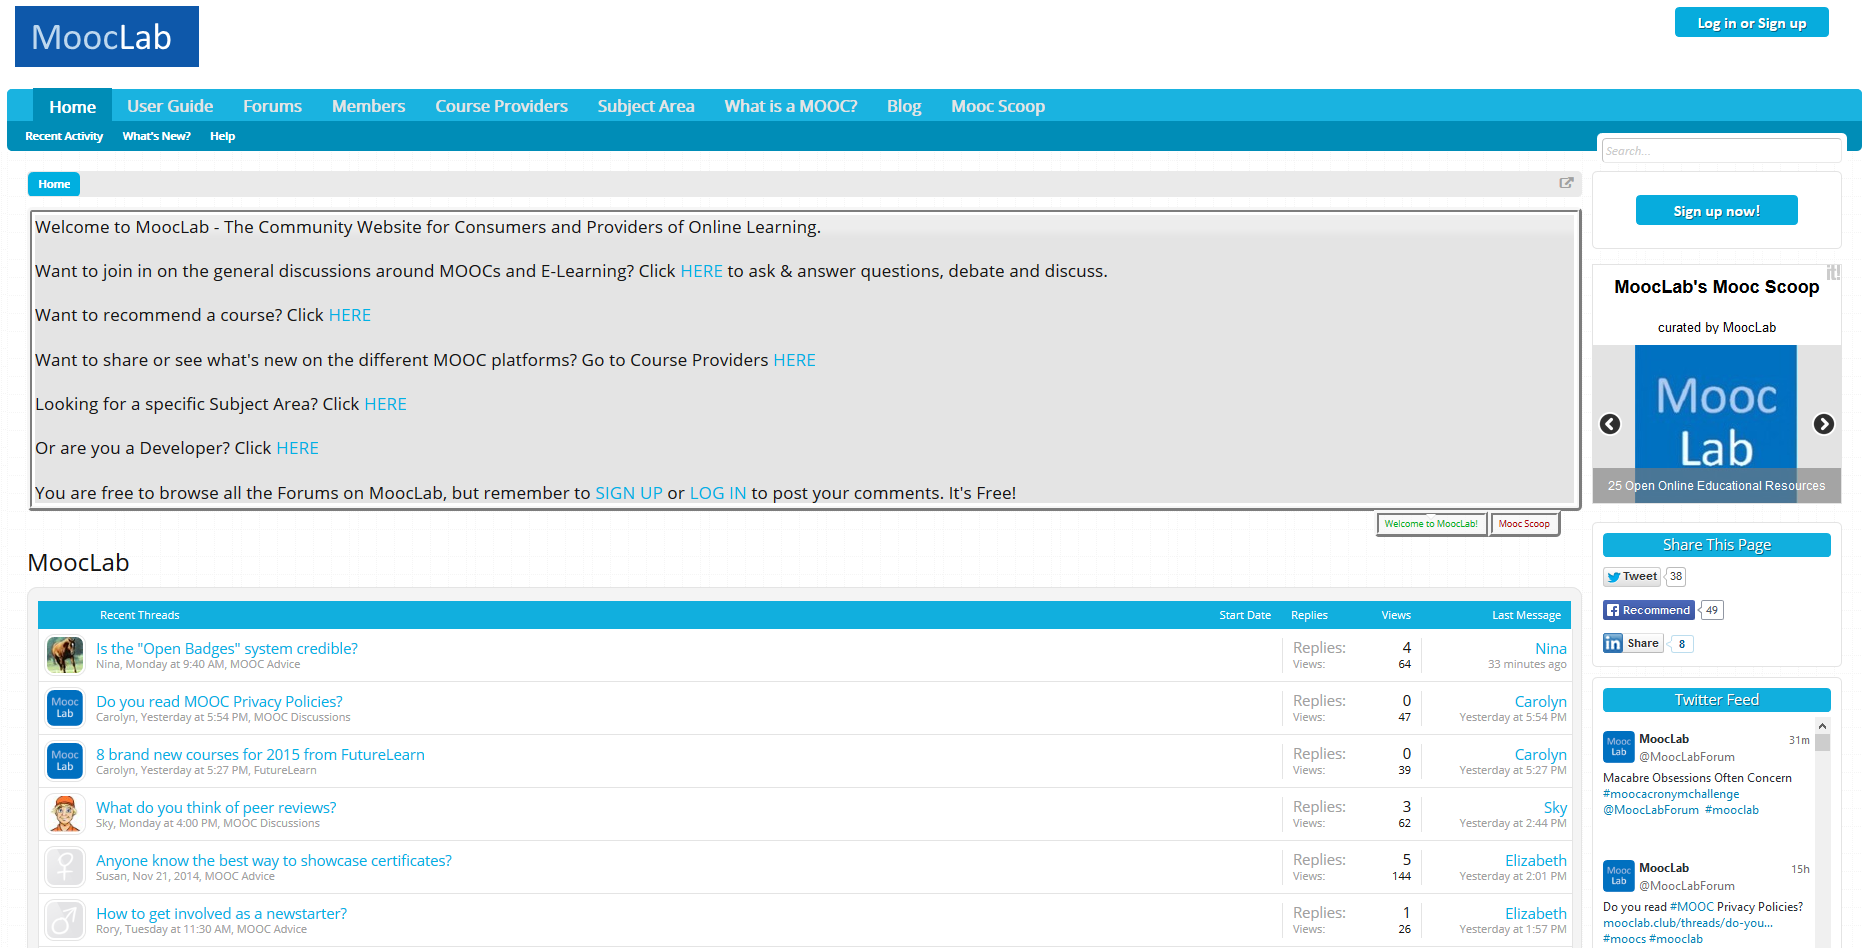
Task: Click MoocLab avatar on second tweet
Action: (1619, 876)
